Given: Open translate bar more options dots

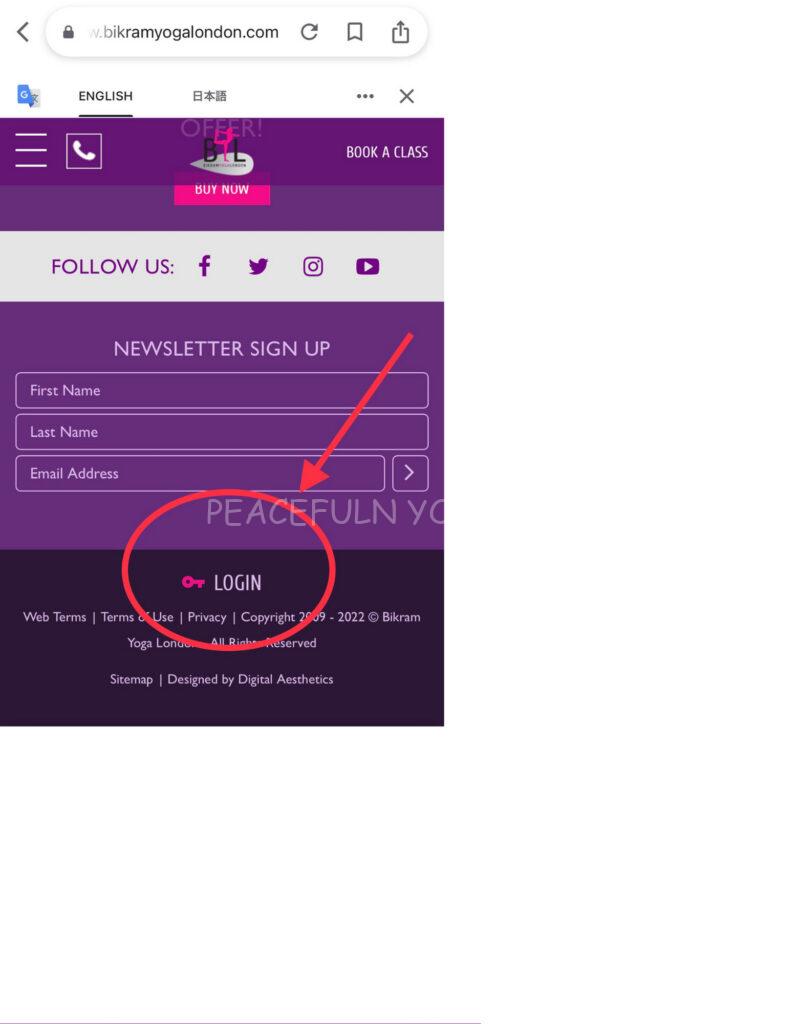Looking at the screenshot, I should [365, 96].
